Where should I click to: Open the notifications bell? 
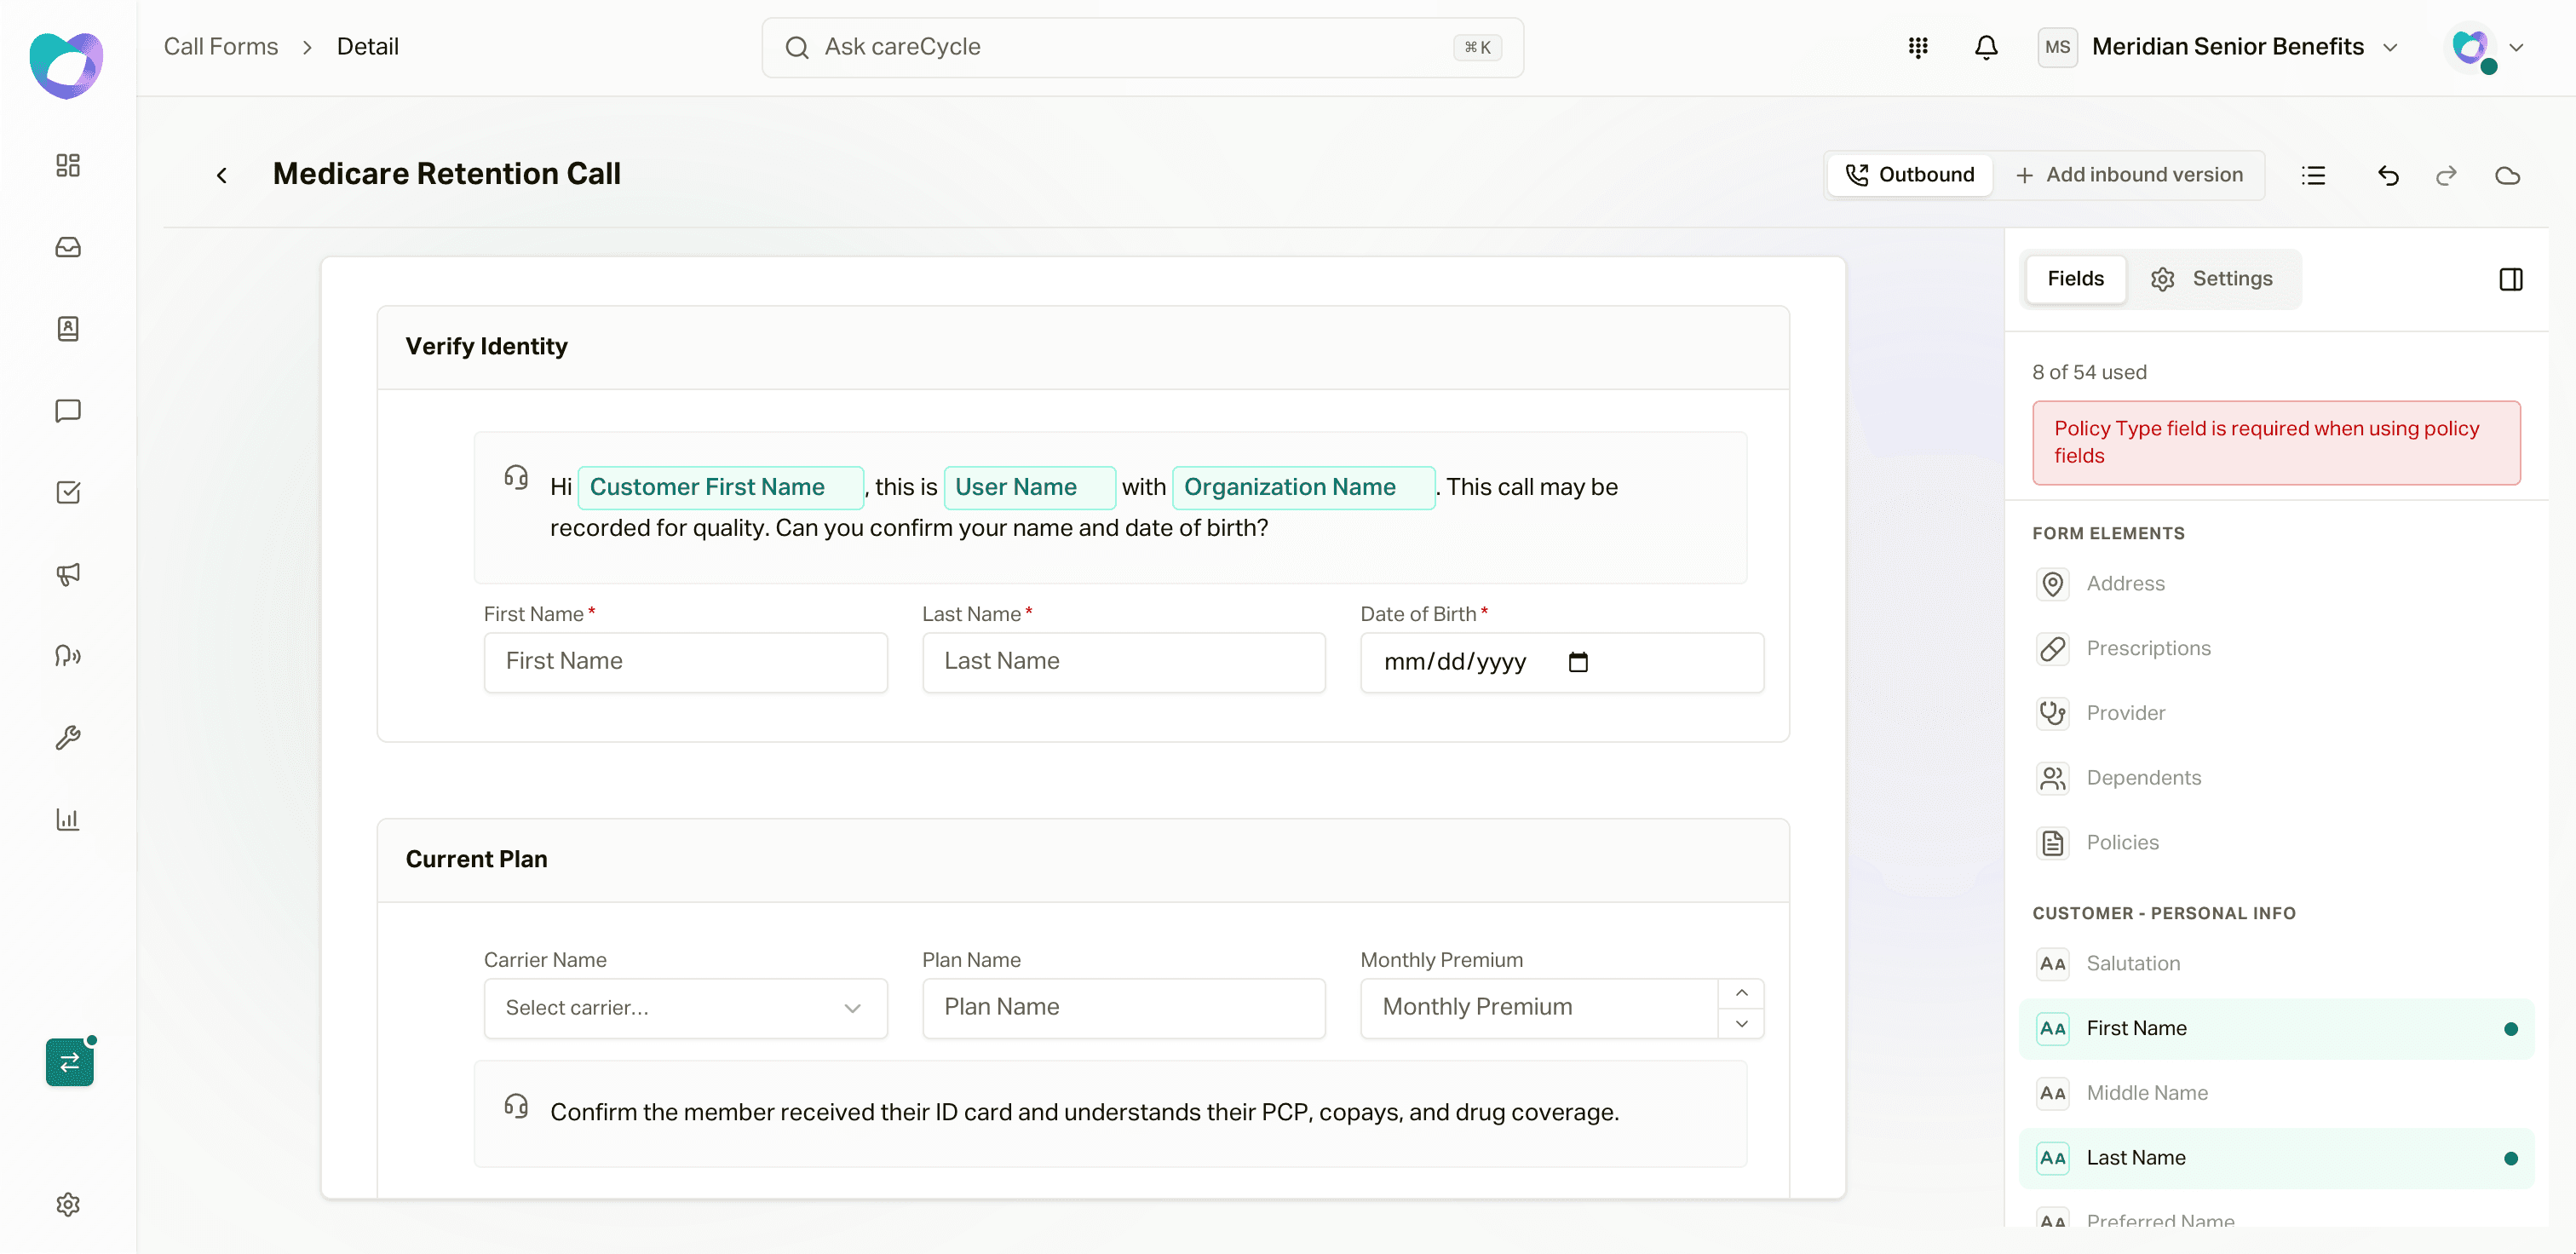click(x=1986, y=47)
